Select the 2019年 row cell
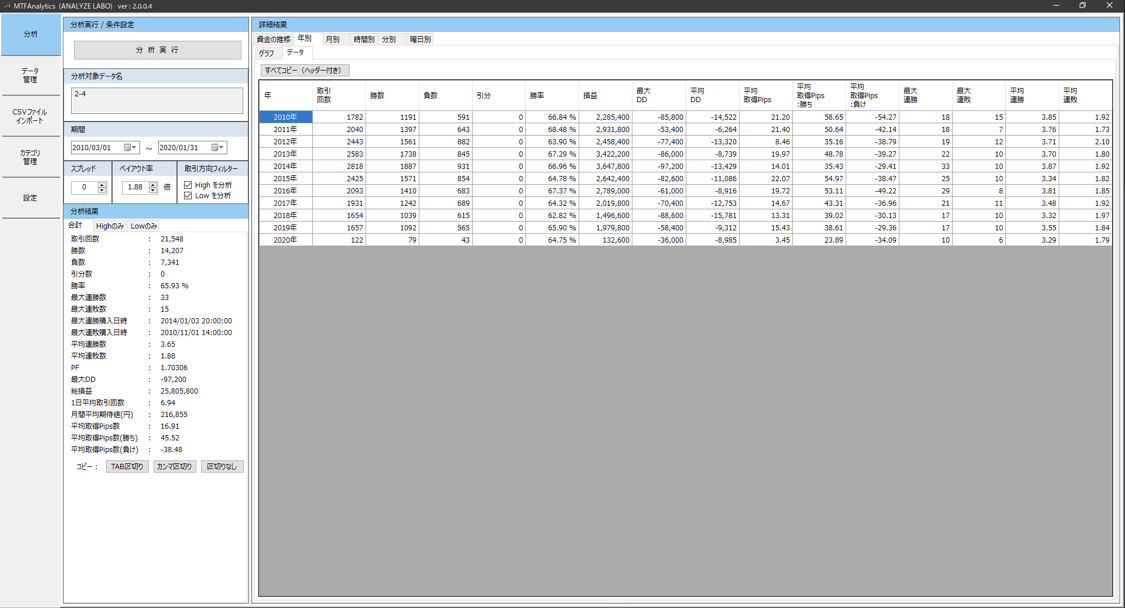1125x608 pixels. tap(286, 228)
